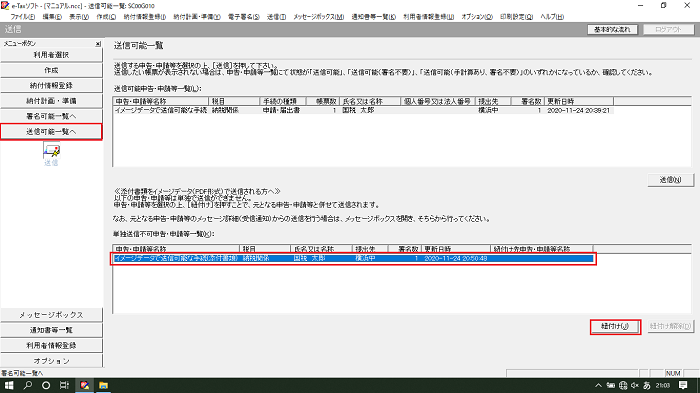The height and width of the screenshot is (393, 700).
Task: Click the 送信(N) button
Action: click(x=671, y=180)
